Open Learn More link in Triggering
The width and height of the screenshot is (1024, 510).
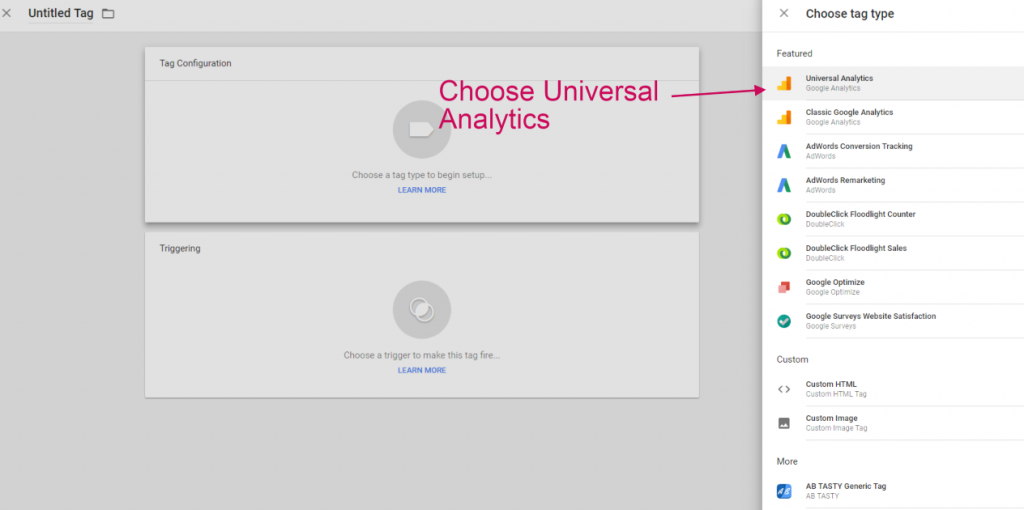point(422,370)
